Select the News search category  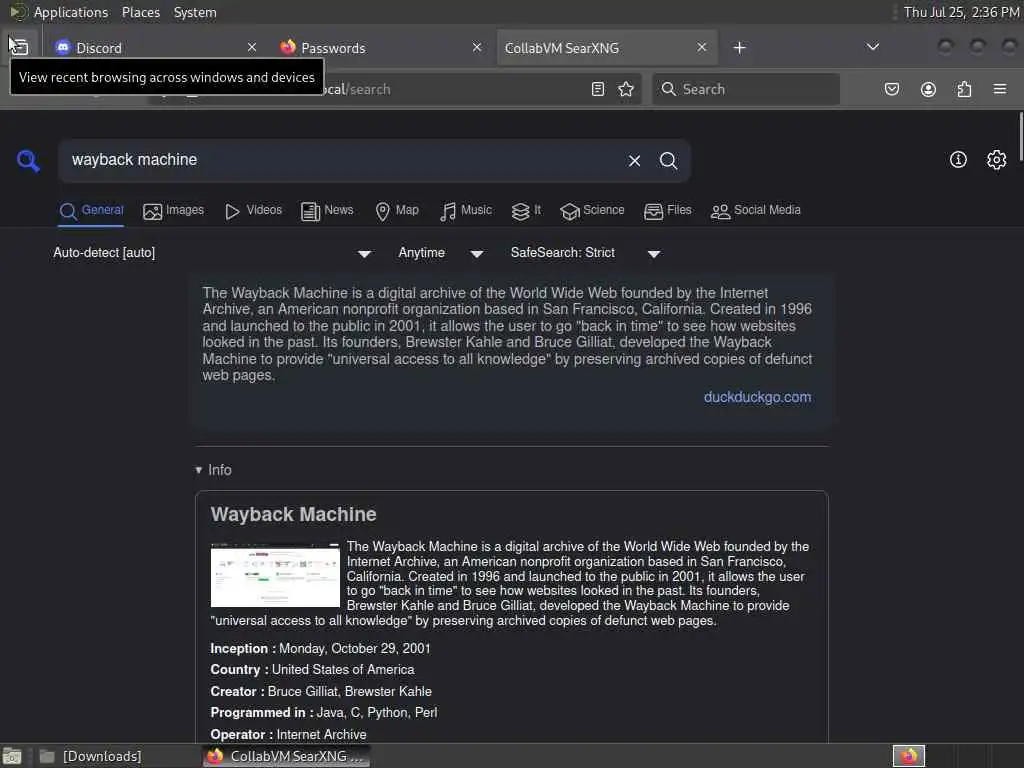click(327, 210)
